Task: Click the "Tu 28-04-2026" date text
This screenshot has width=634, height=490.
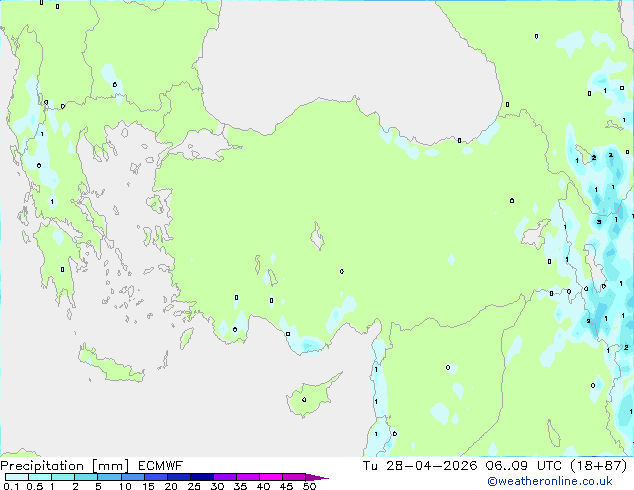Action: pos(420,466)
